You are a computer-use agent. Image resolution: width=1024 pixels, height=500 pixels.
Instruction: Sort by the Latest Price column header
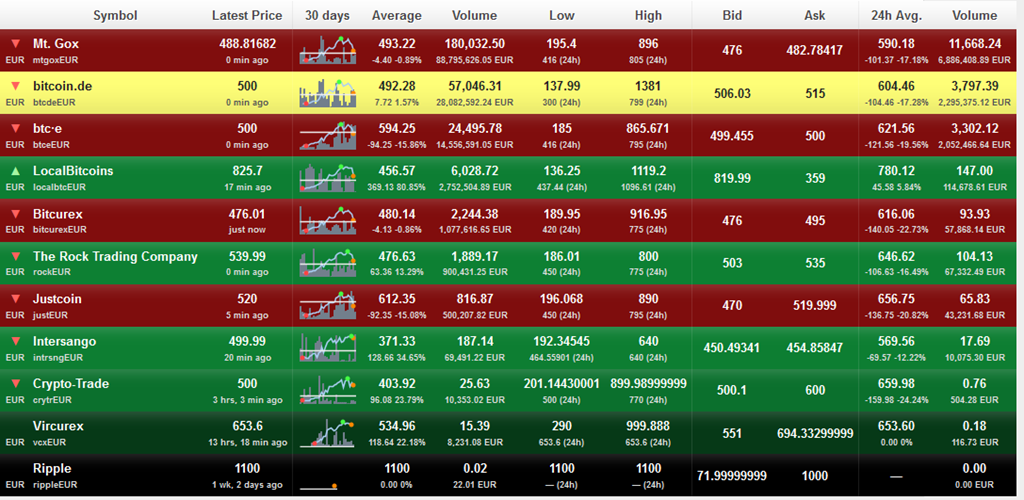[x=247, y=15]
